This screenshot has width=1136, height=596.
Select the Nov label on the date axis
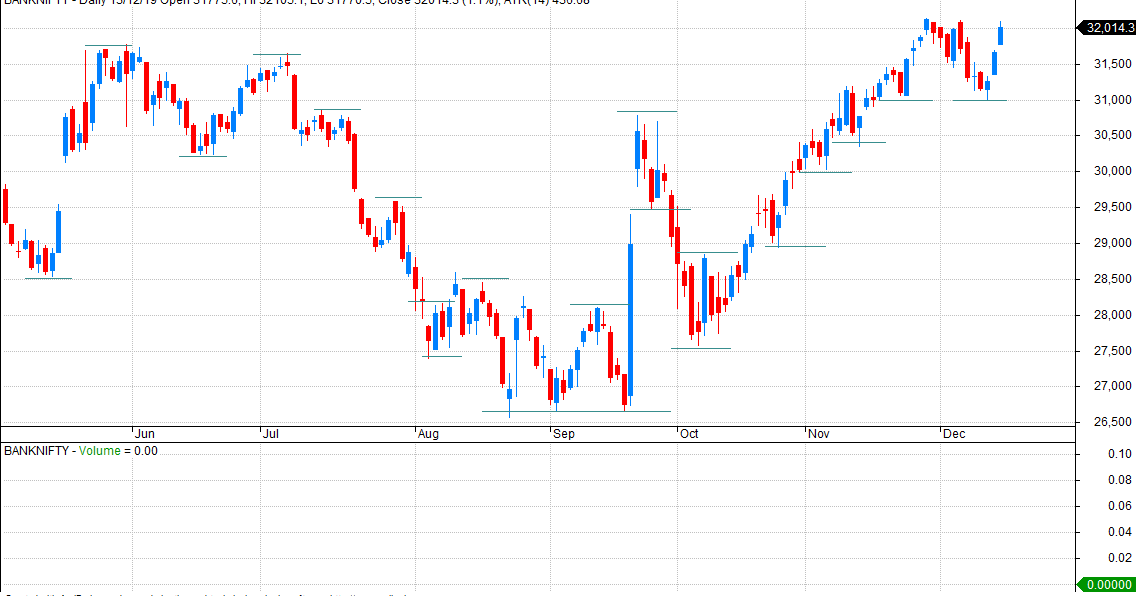coord(819,434)
